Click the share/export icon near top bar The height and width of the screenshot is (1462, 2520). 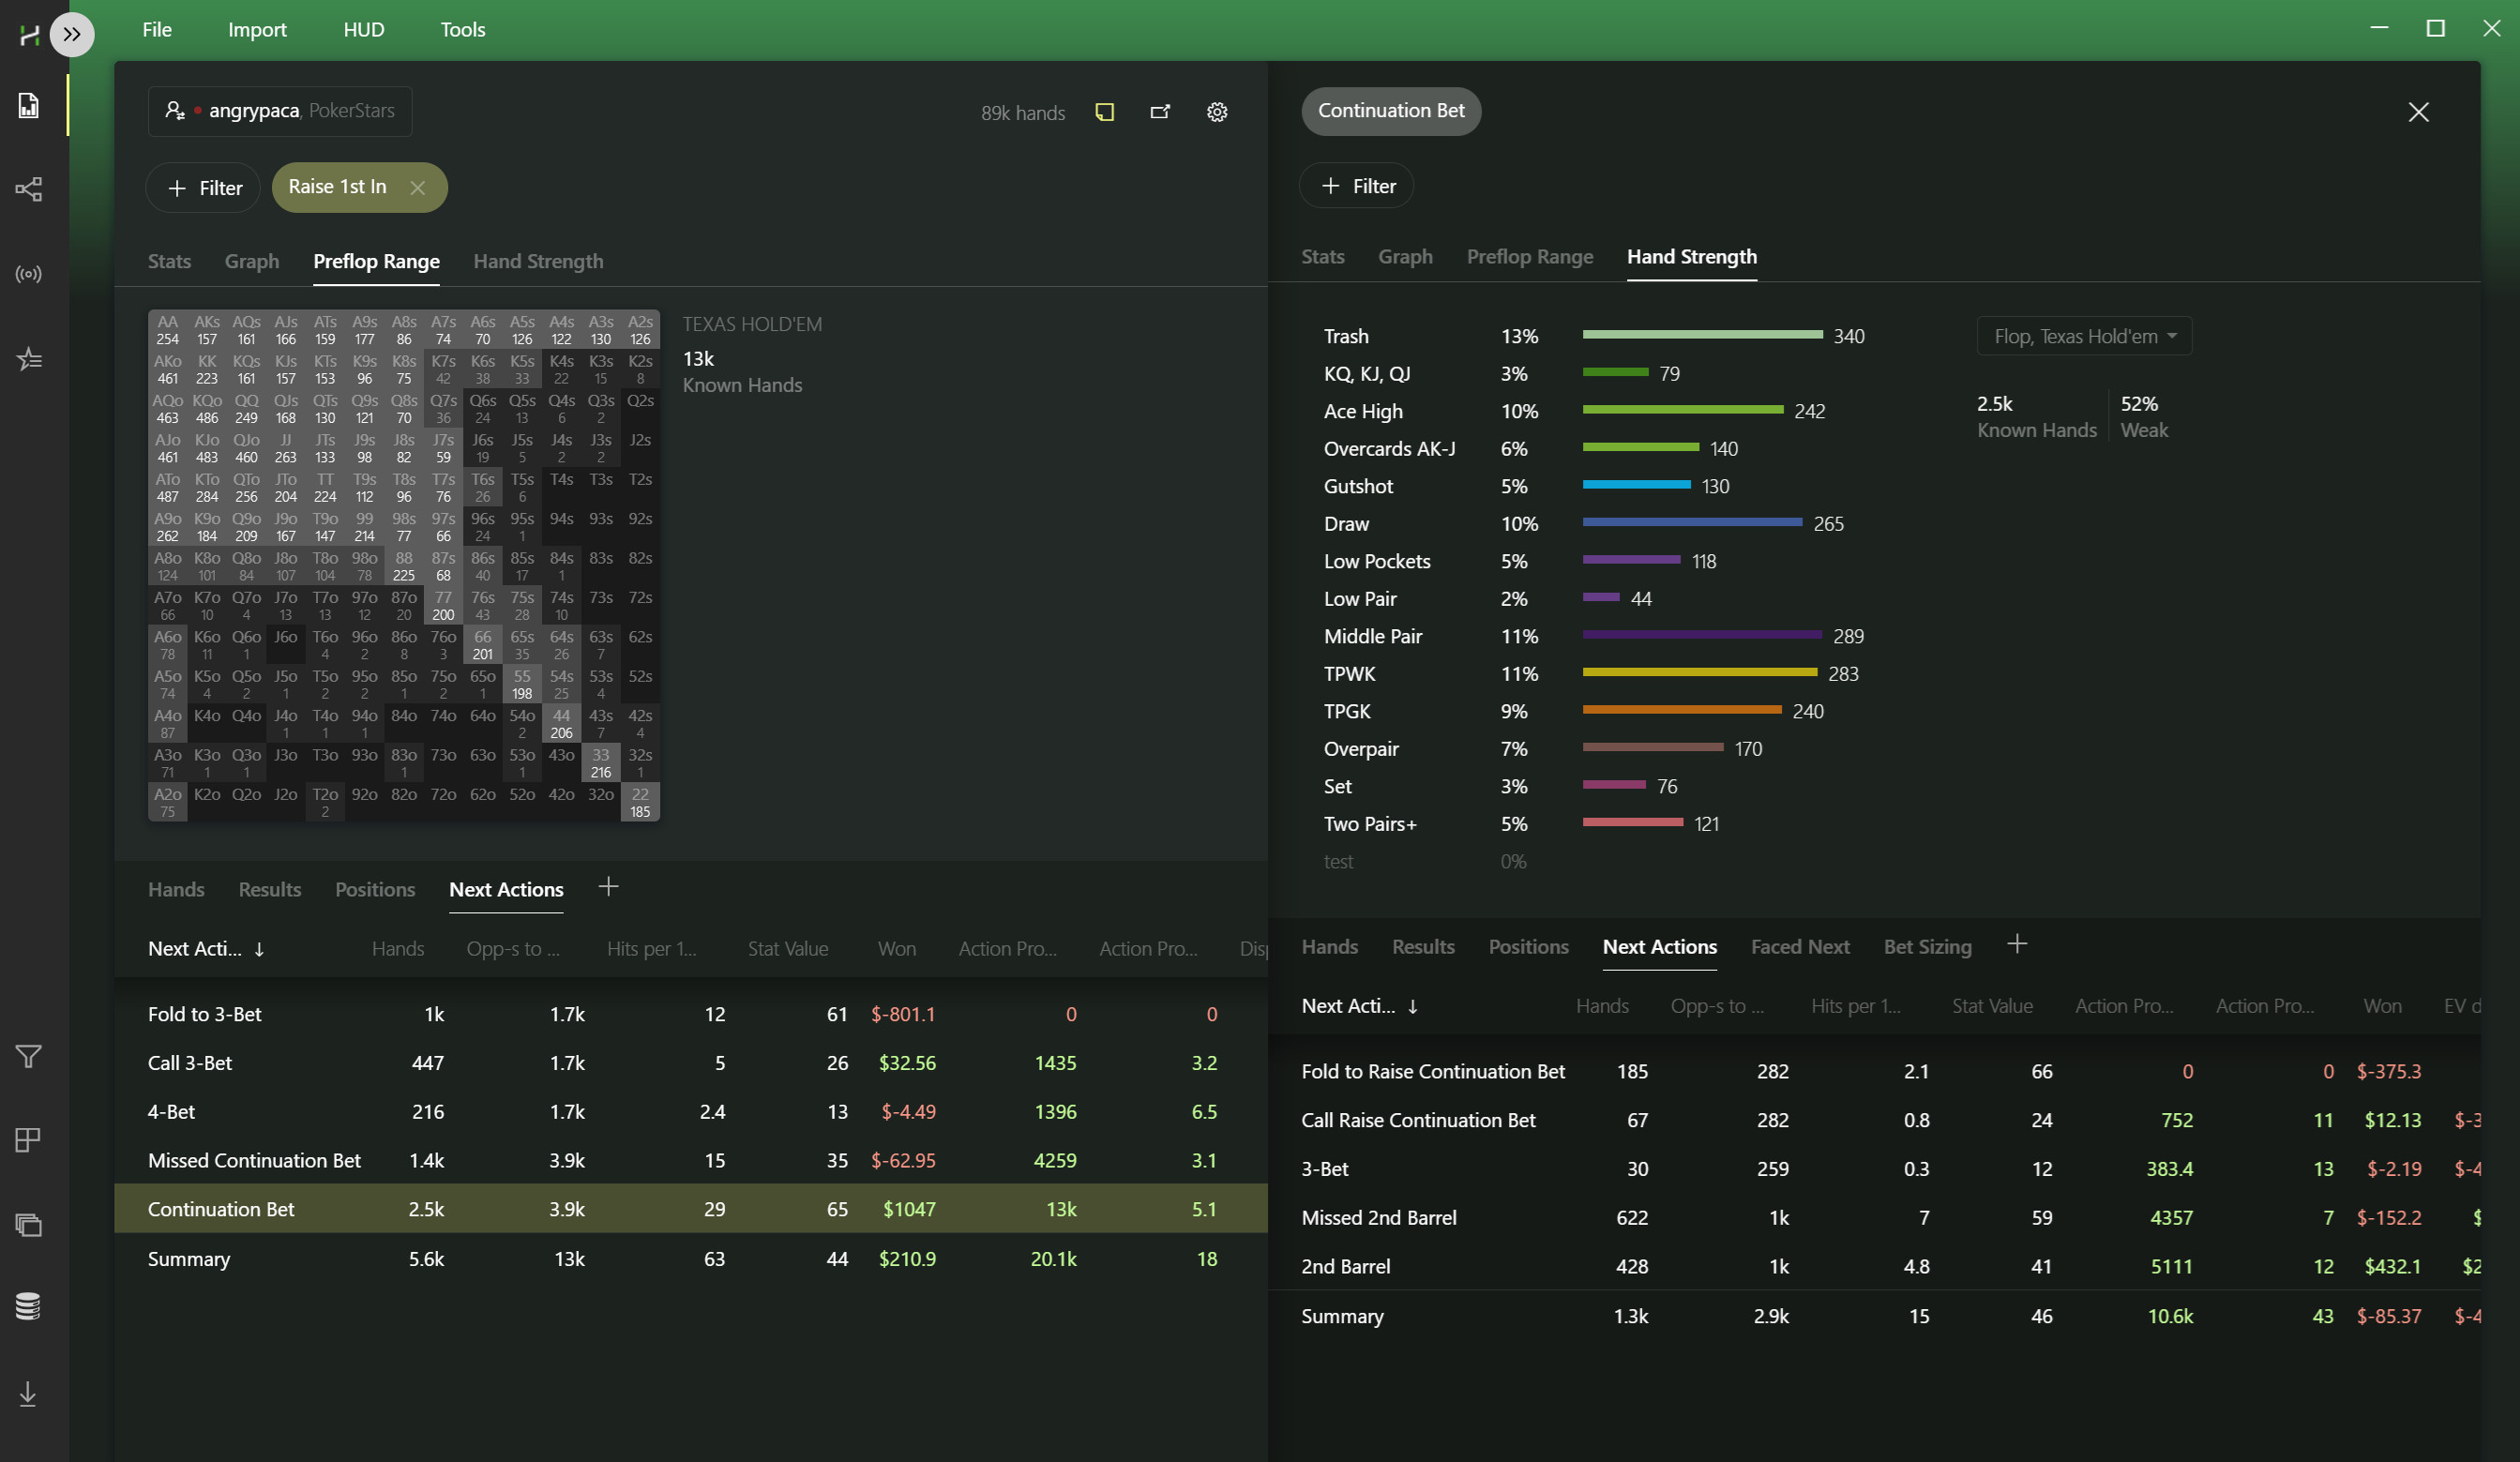[x=1161, y=110]
